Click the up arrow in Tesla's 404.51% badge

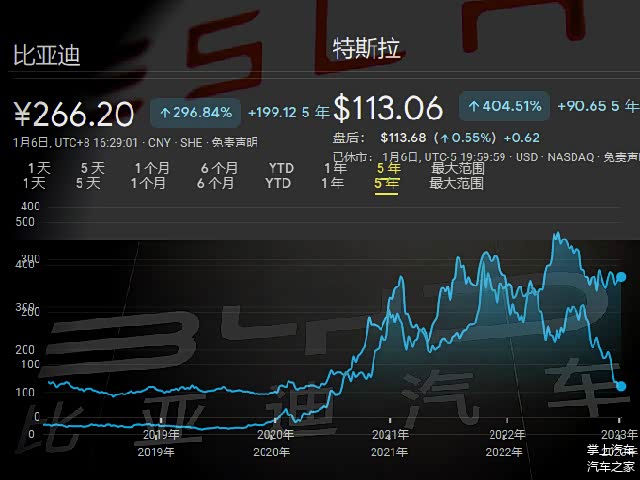472,106
